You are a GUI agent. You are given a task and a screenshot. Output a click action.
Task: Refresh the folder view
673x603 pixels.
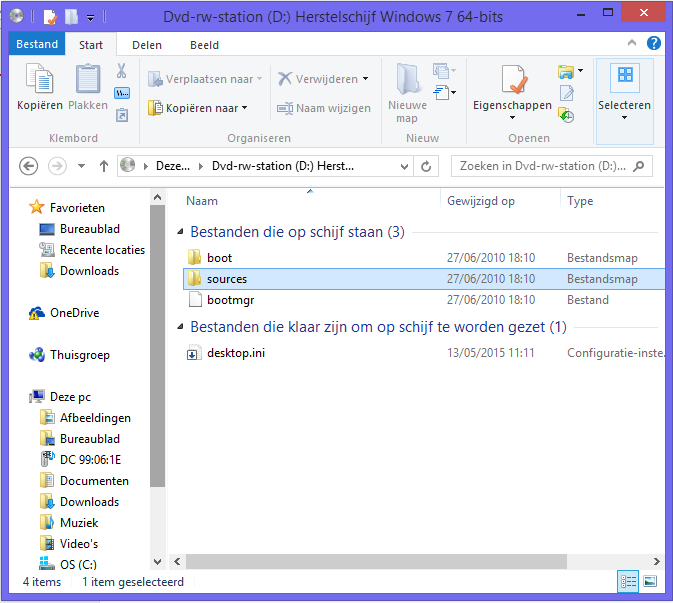tap(426, 166)
